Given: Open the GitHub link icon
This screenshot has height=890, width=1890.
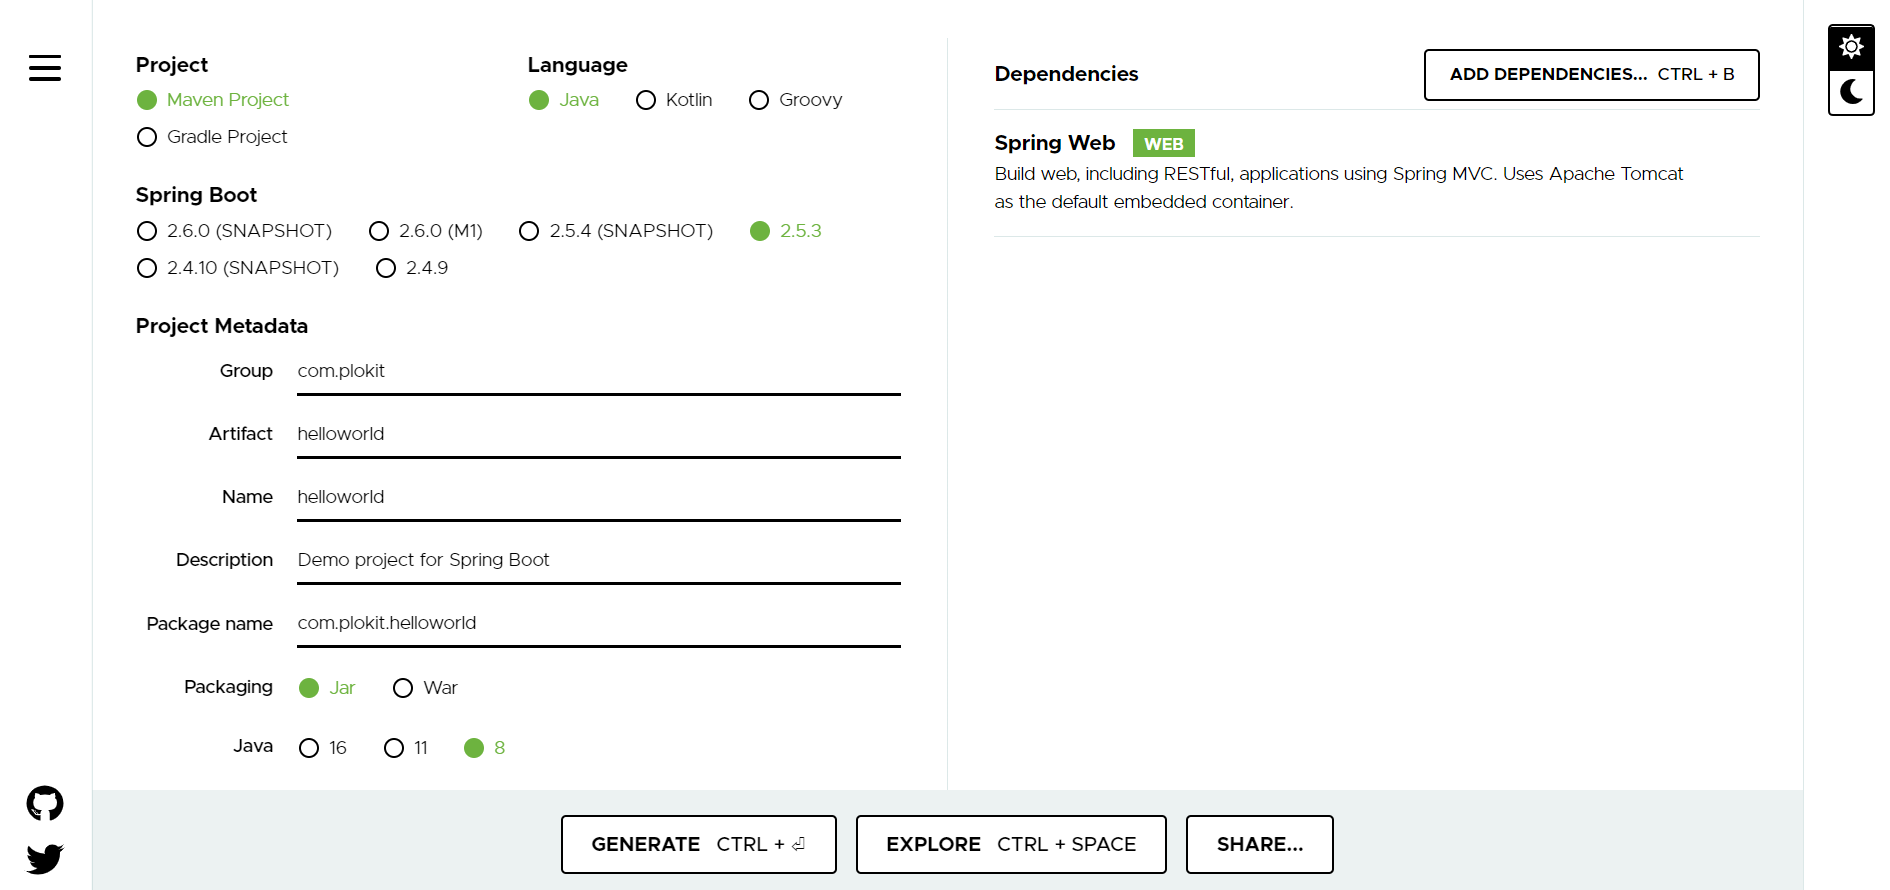Looking at the screenshot, I should coord(45,803).
